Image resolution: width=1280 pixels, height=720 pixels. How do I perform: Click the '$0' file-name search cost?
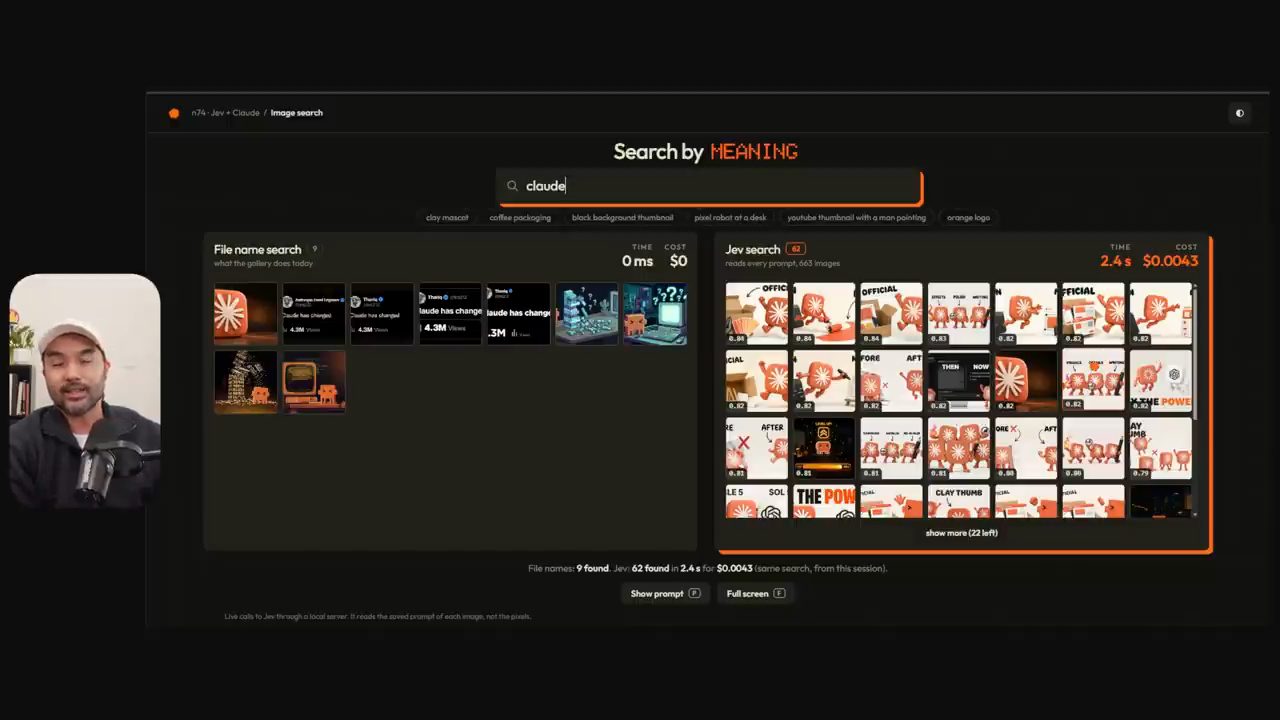tap(678, 261)
